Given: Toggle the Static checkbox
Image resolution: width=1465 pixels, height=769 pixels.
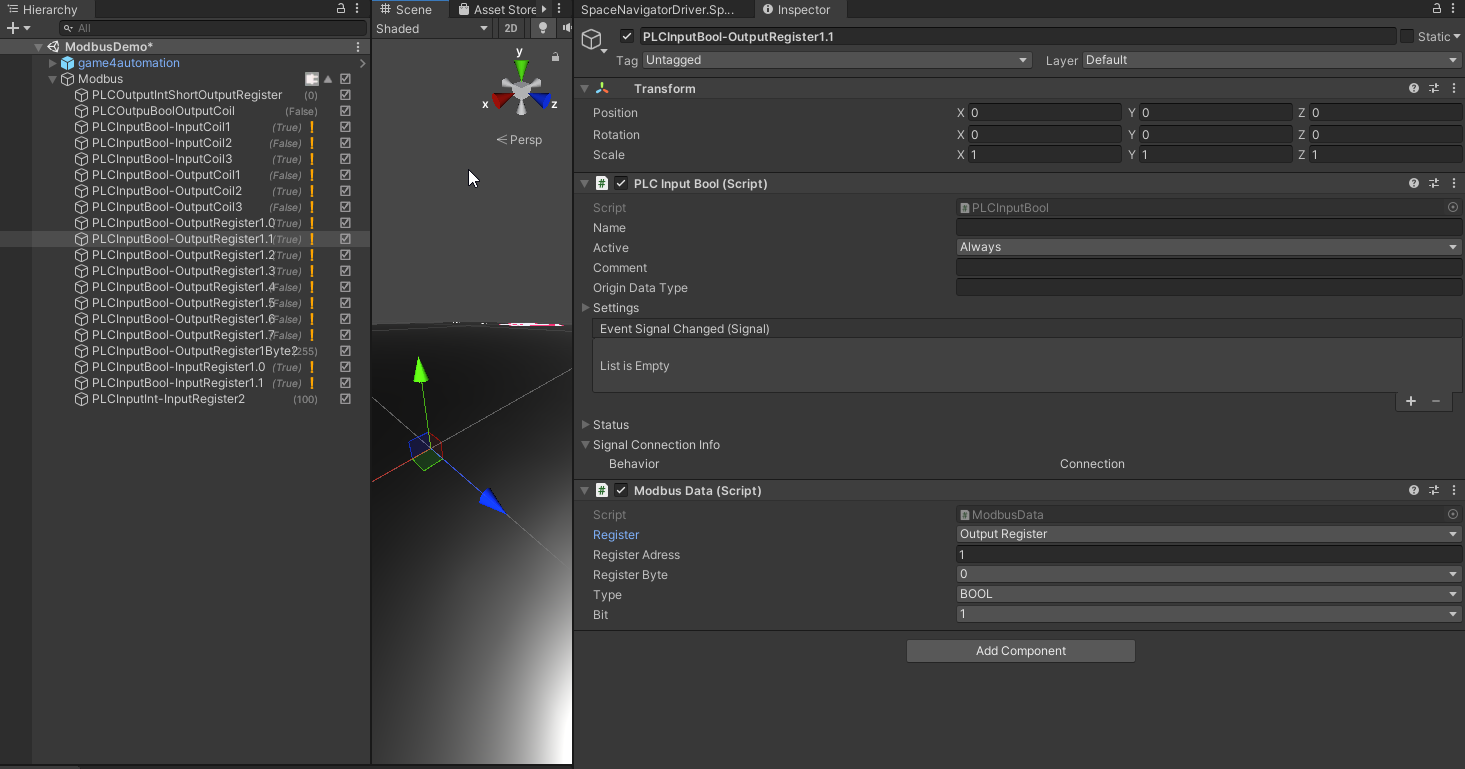Looking at the screenshot, I should pos(1407,37).
